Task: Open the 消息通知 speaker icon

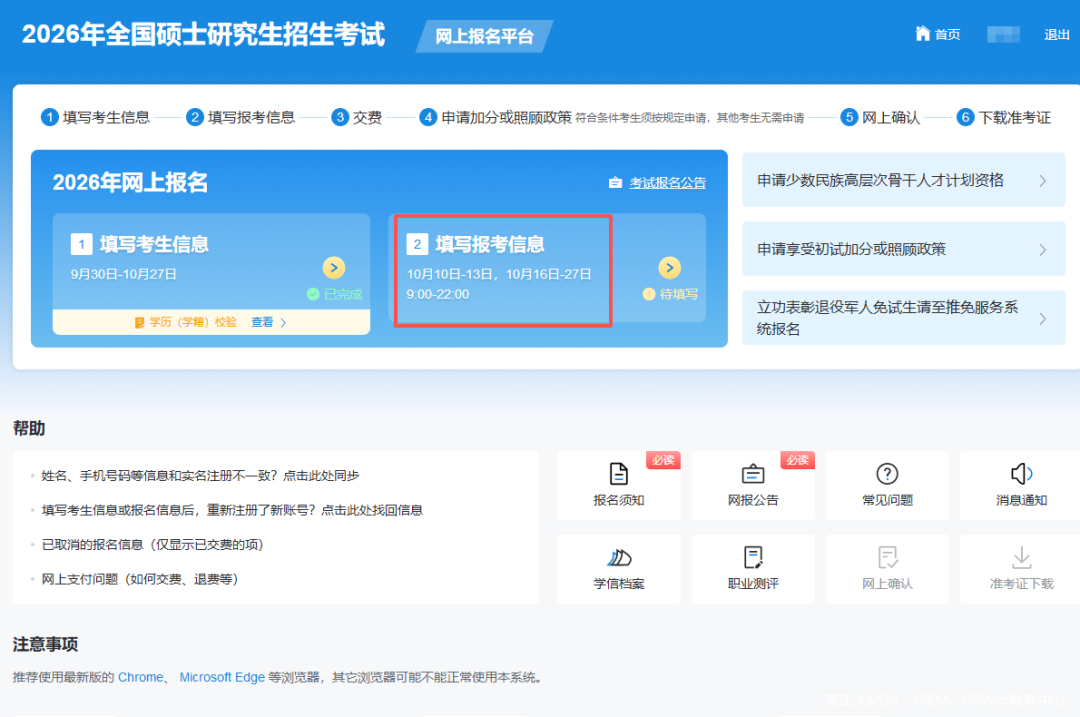Action: 1021,474
